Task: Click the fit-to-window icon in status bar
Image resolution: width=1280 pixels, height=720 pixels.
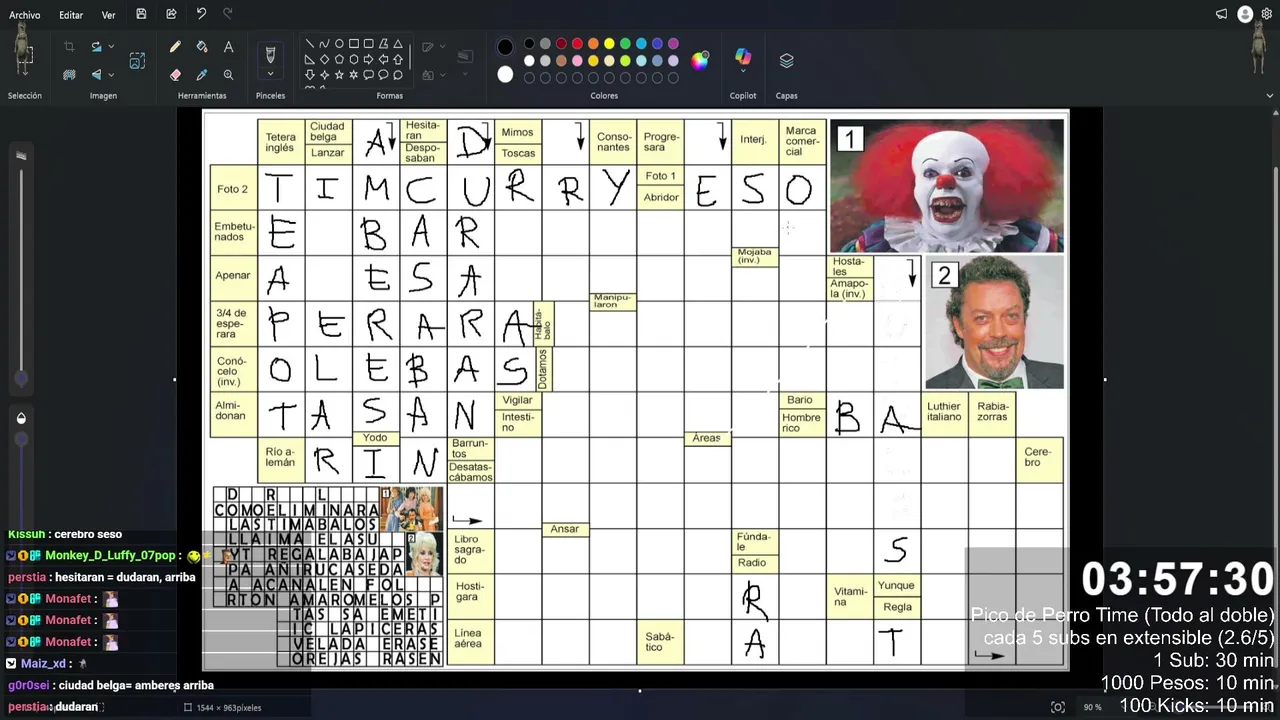Action: click(x=1058, y=707)
